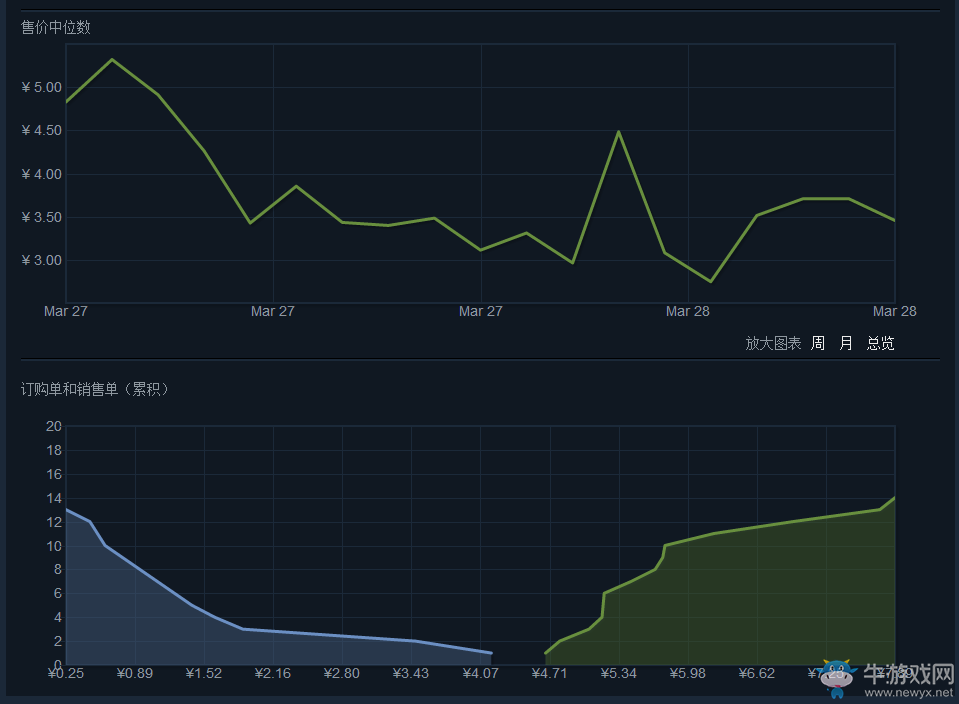
Task: Switch the chart zoom to 月 (month)
Action: pos(846,343)
